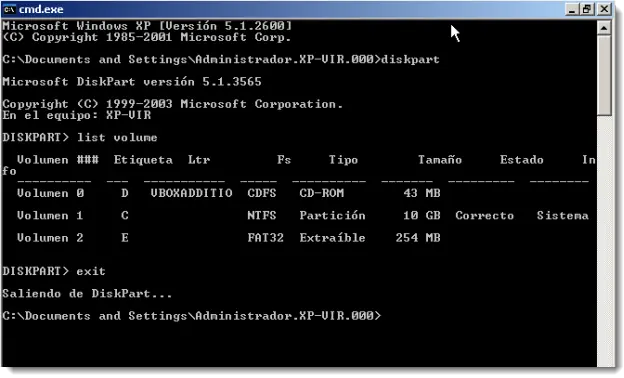Click drive letter 'E' of Volumen 2

(x=125, y=238)
